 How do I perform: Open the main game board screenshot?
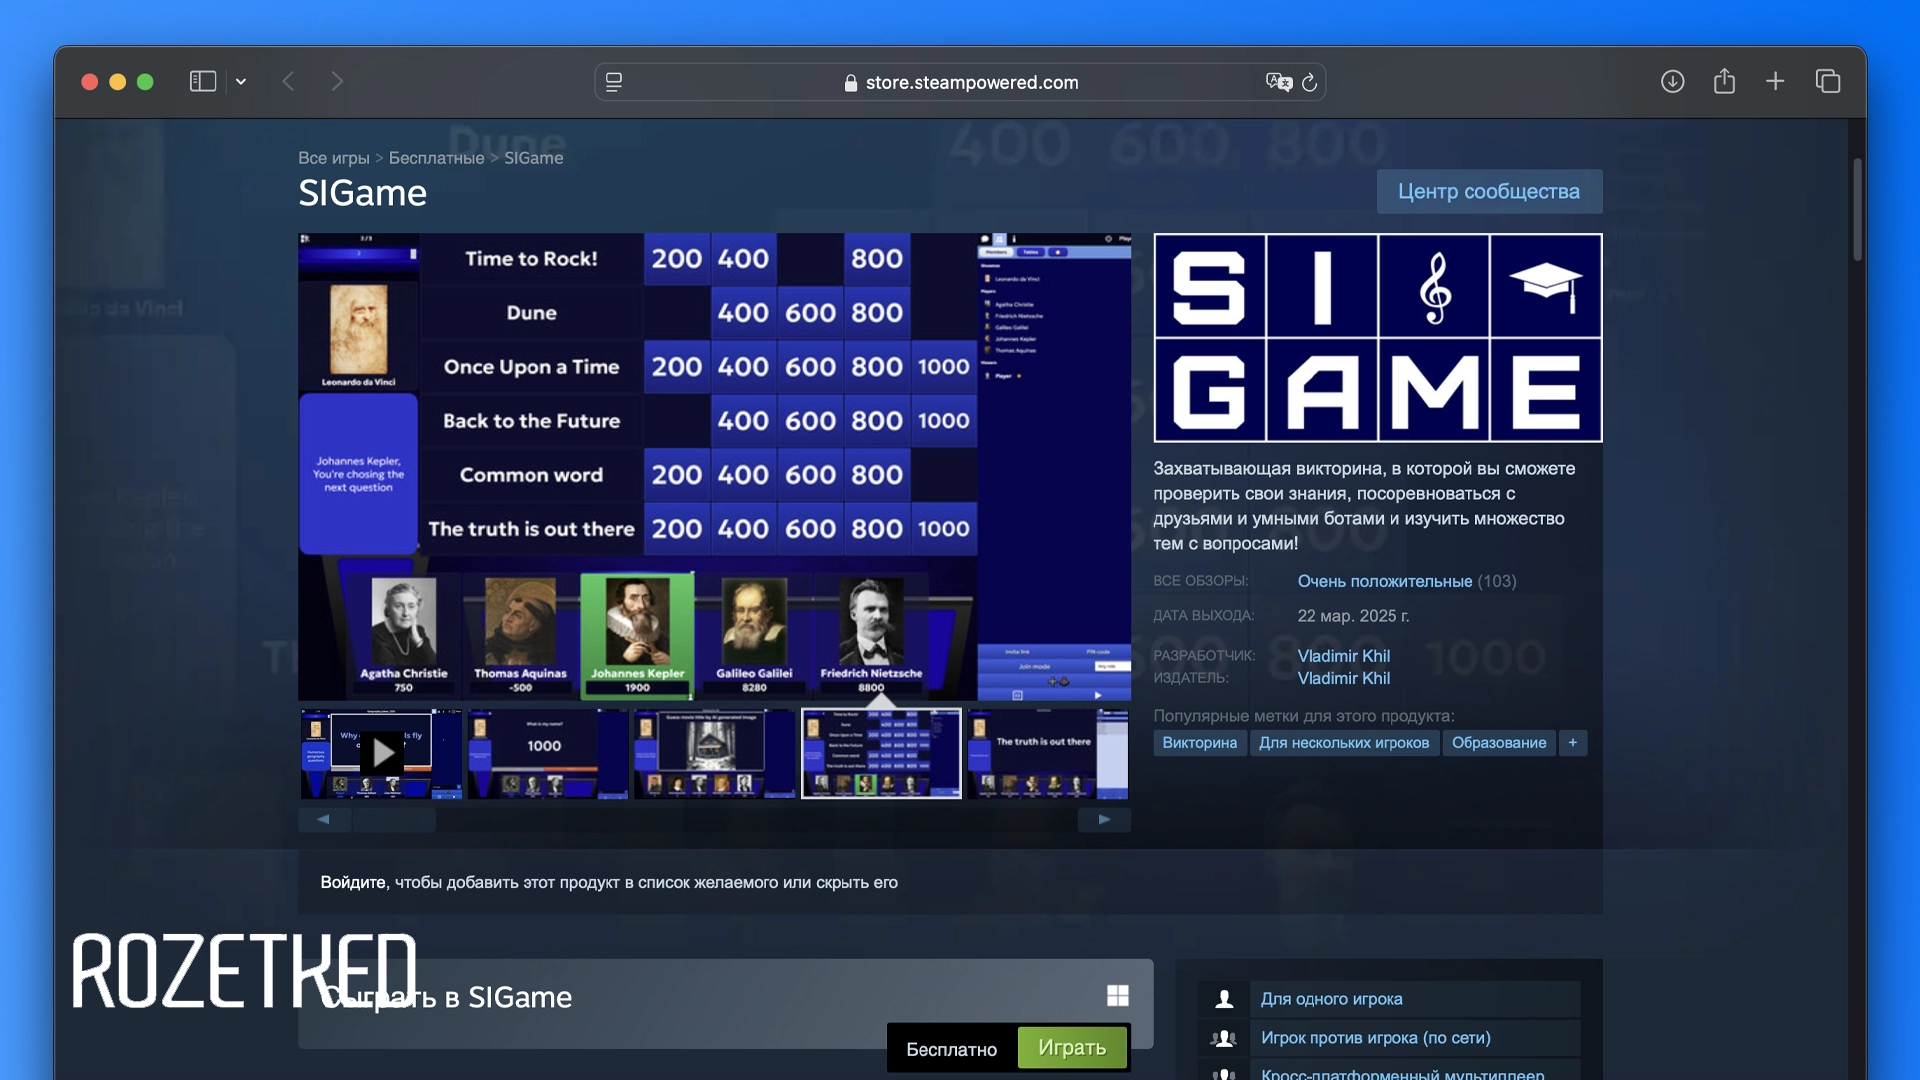(714, 467)
